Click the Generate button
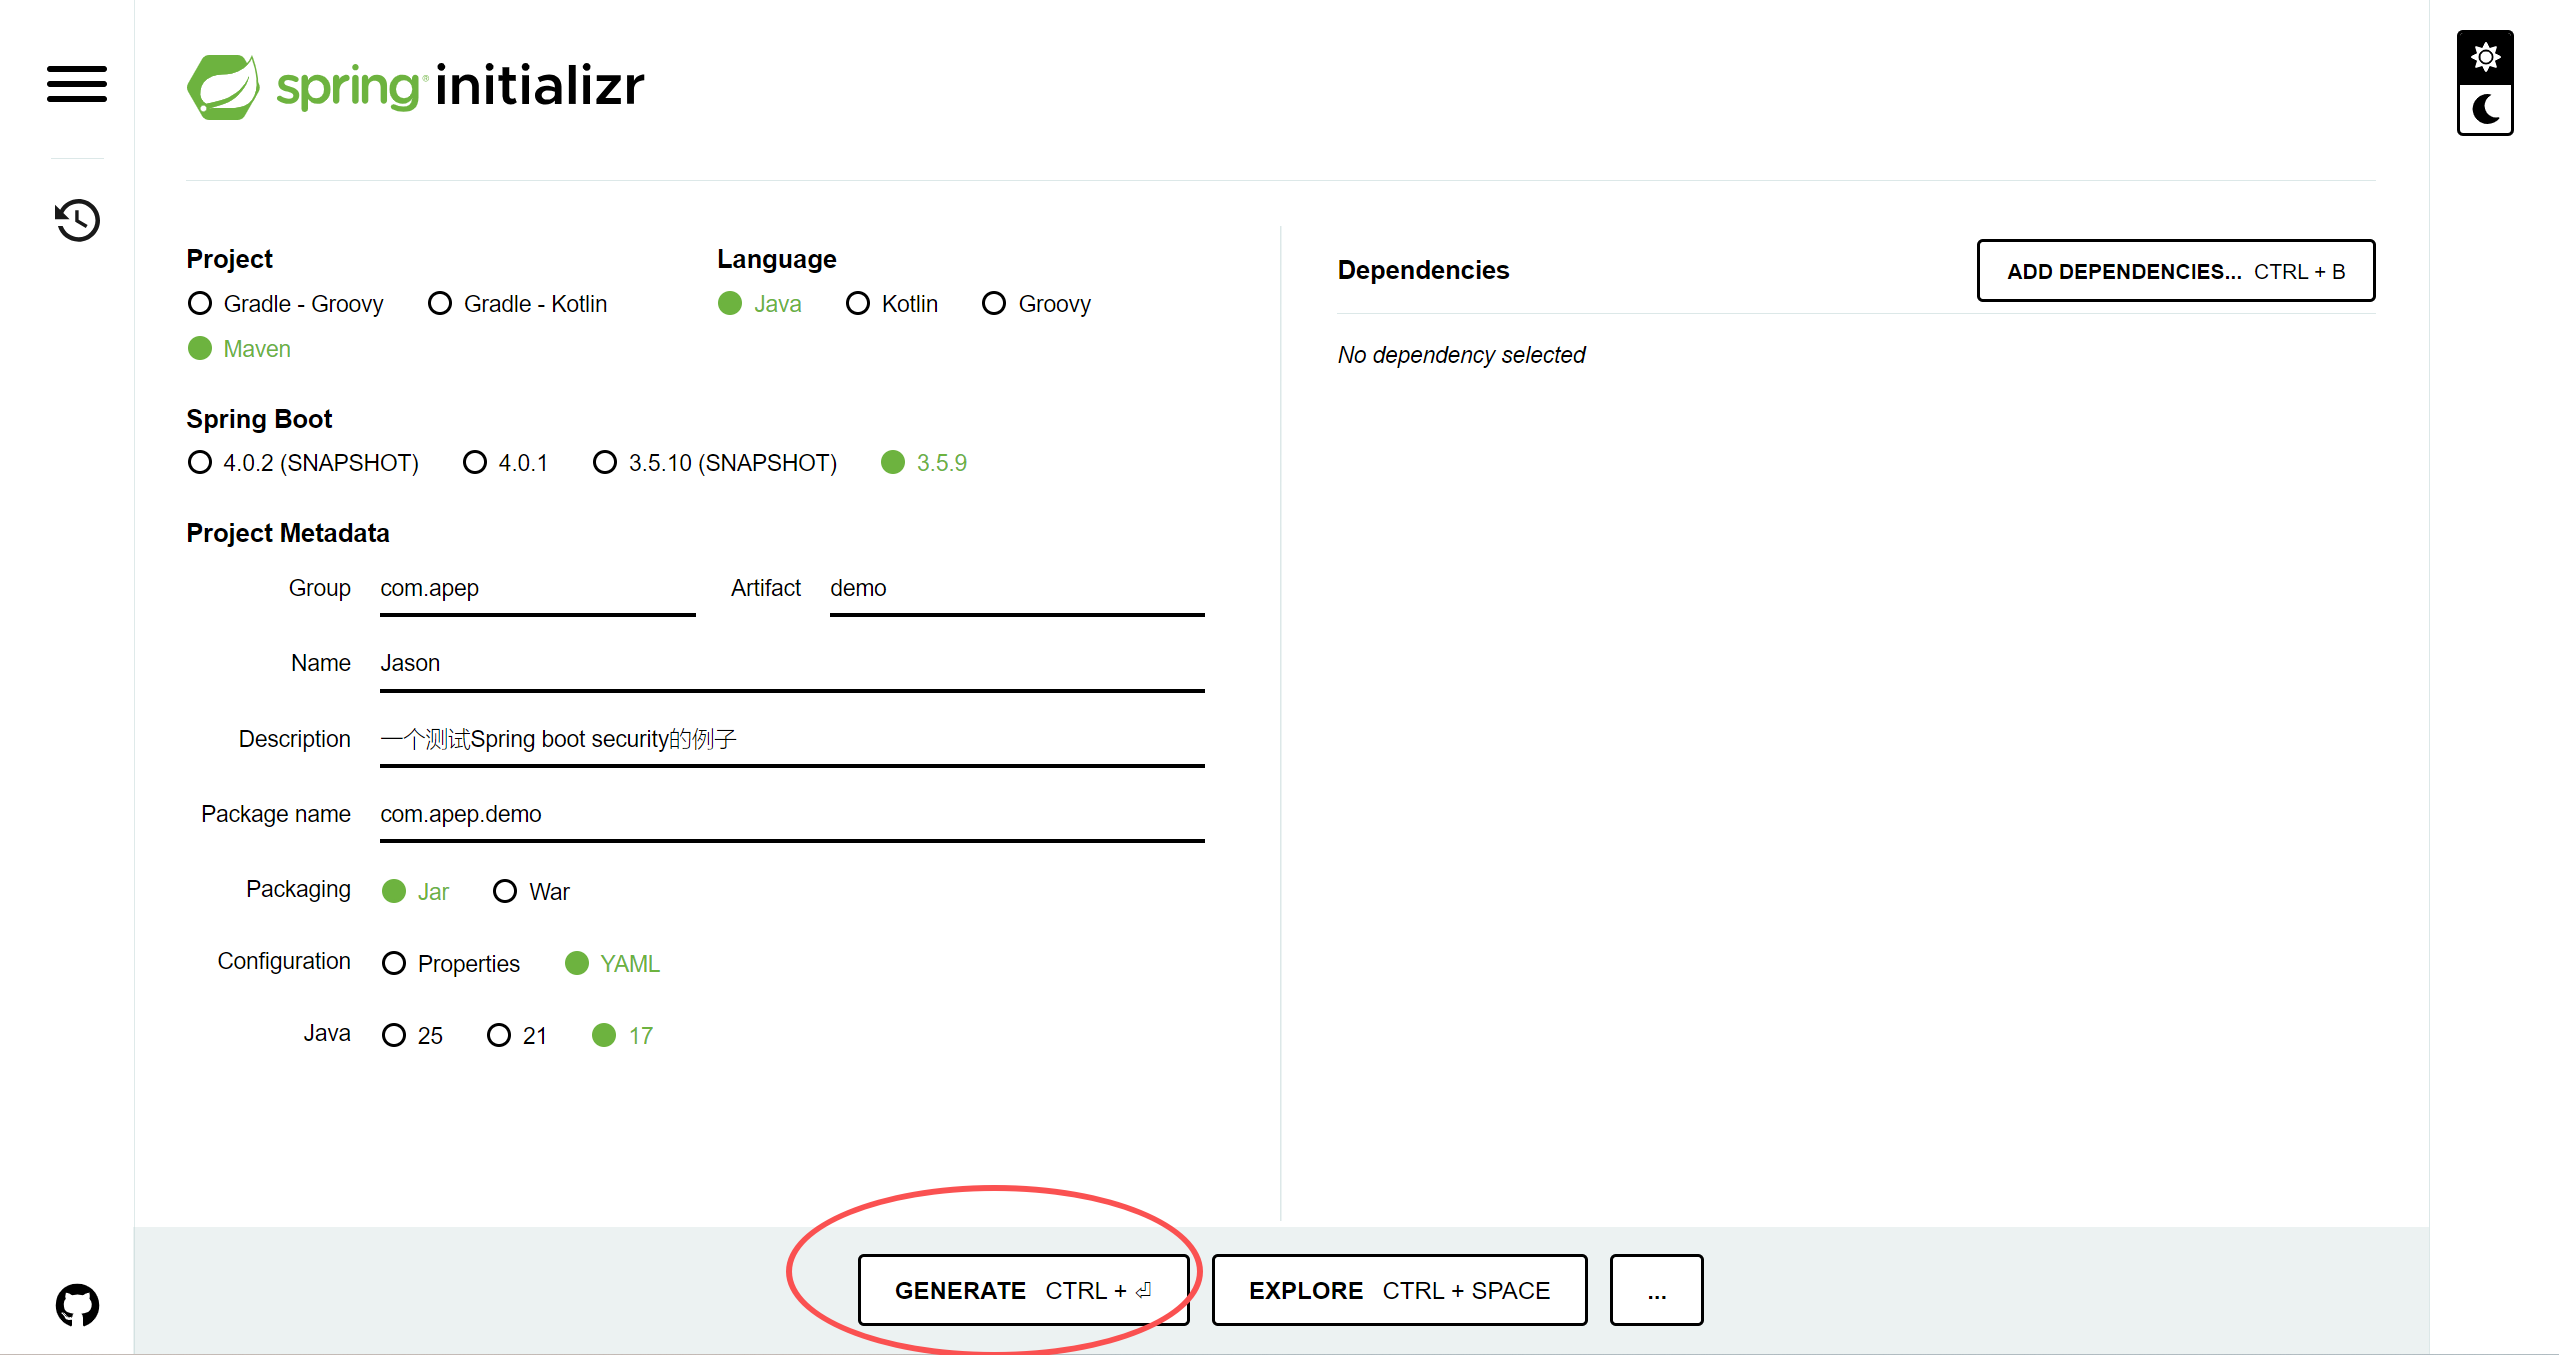Viewport: 2559px width, 1355px height. (x=1023, y=1291)
